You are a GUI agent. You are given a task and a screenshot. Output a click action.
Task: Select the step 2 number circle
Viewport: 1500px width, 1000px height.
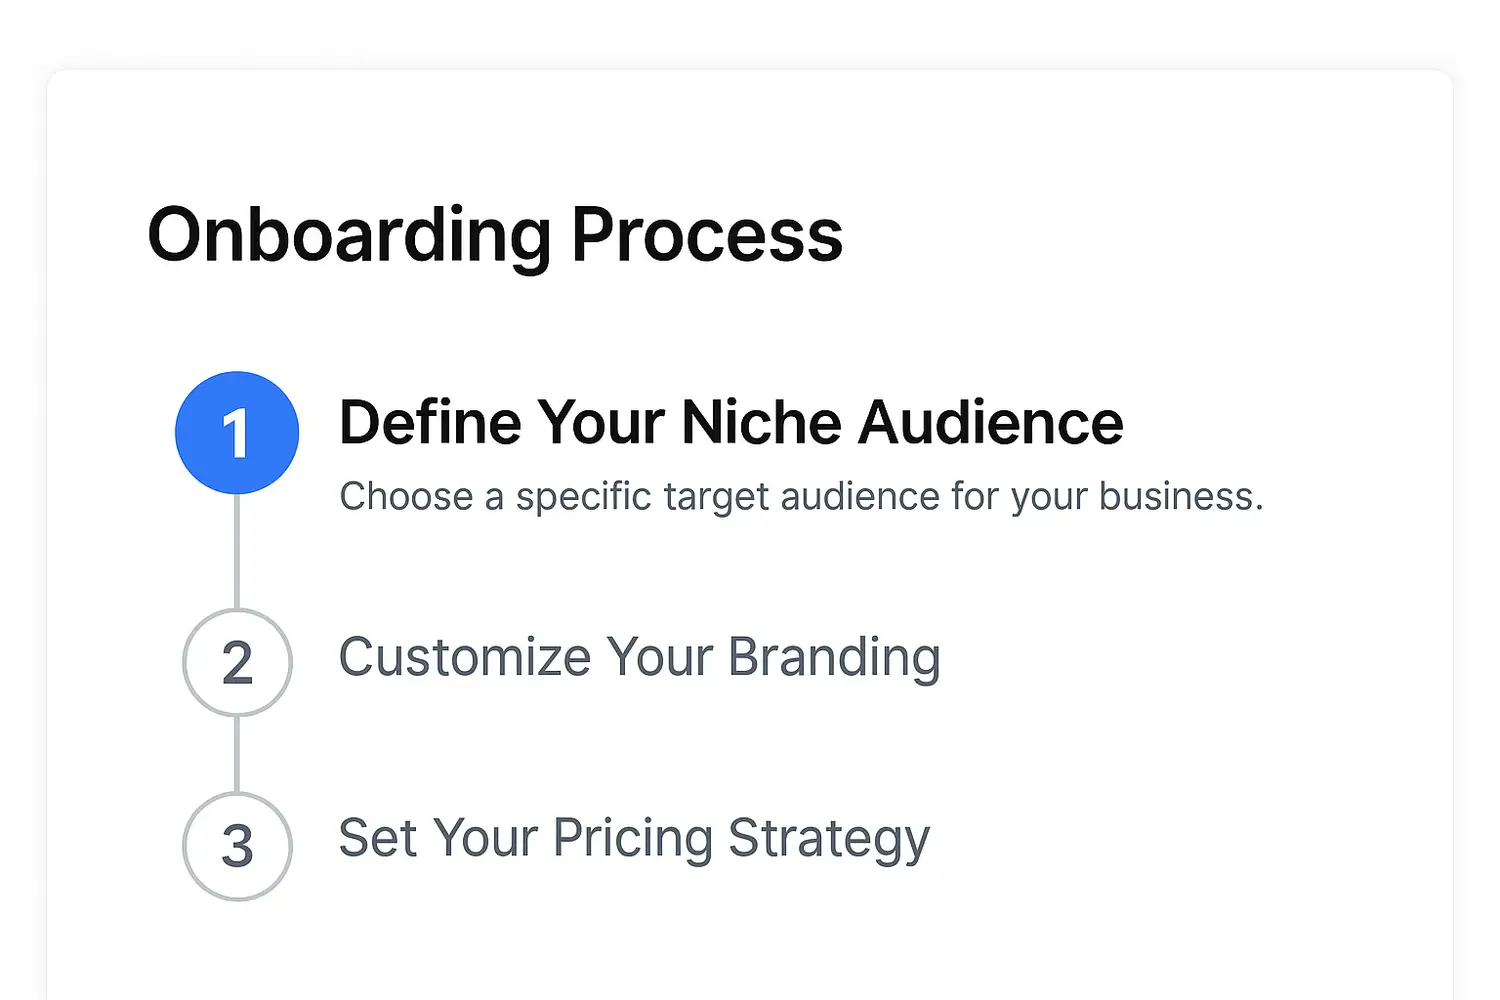237,662
